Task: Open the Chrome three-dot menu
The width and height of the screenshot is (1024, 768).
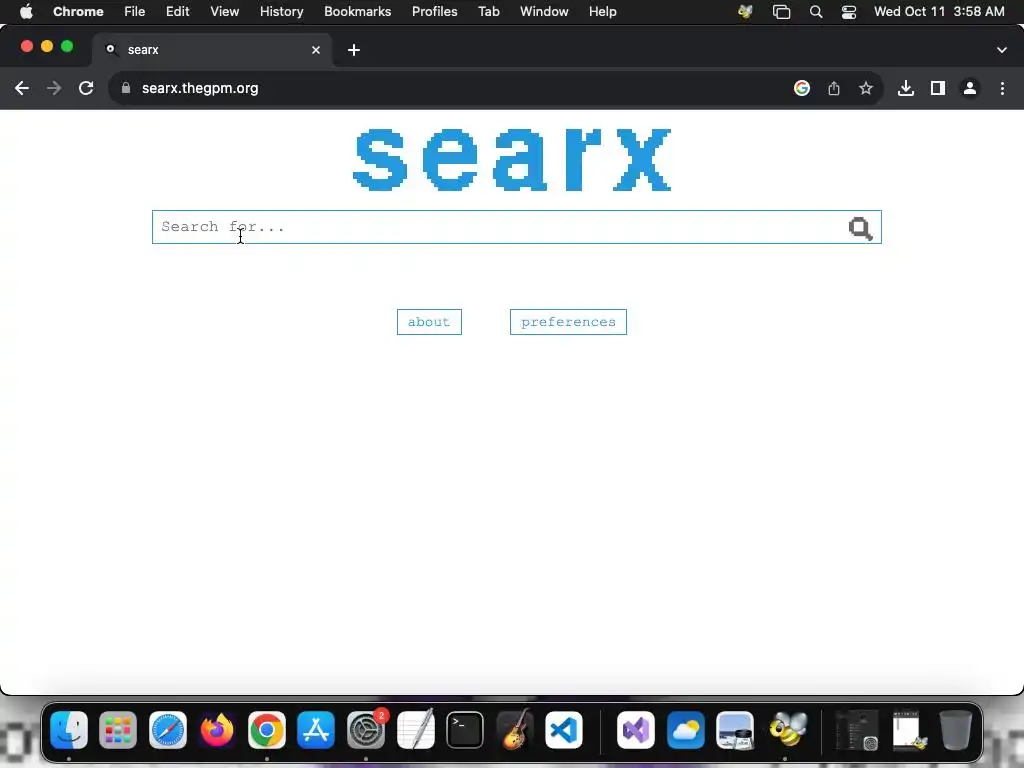Action: tap(1002, 88)
